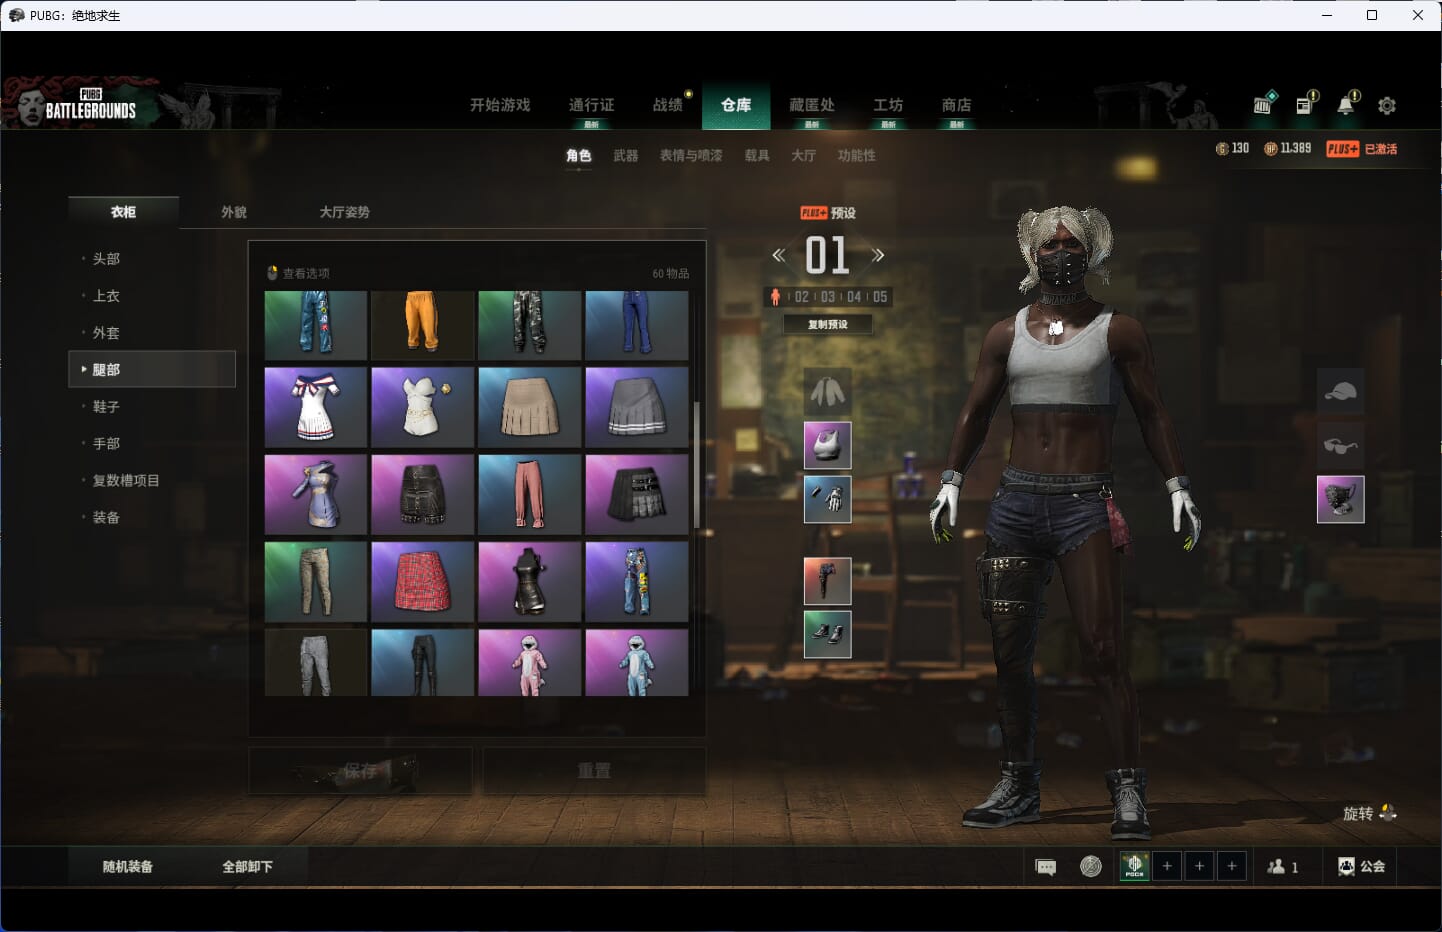Select the 外套 category
The height and width of the screenshot is (932, 1442).
click(x=152, y=332)
